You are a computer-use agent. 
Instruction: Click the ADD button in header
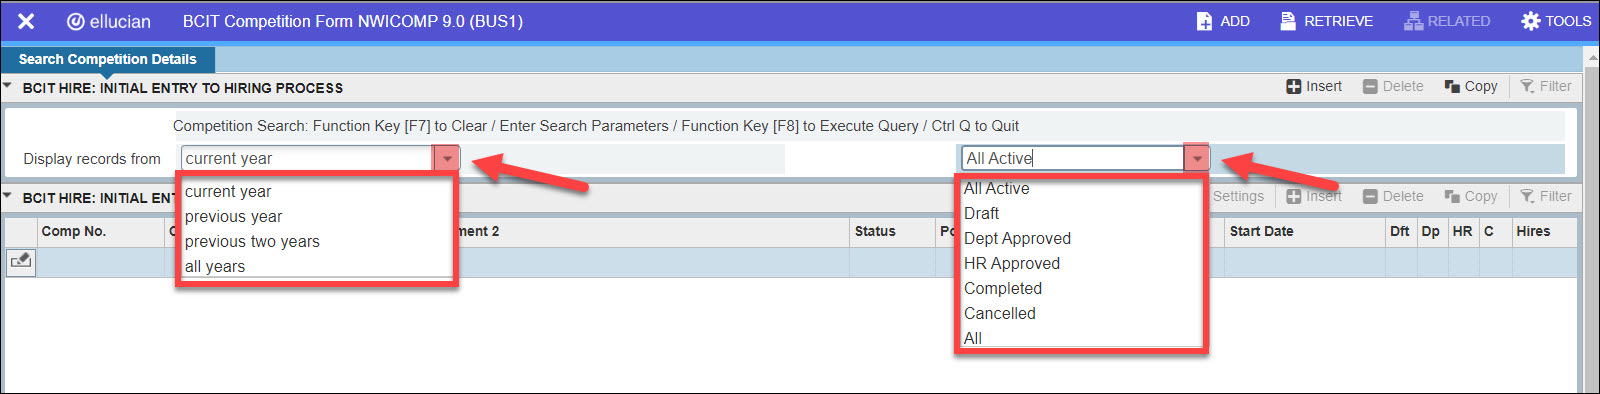1223,21
